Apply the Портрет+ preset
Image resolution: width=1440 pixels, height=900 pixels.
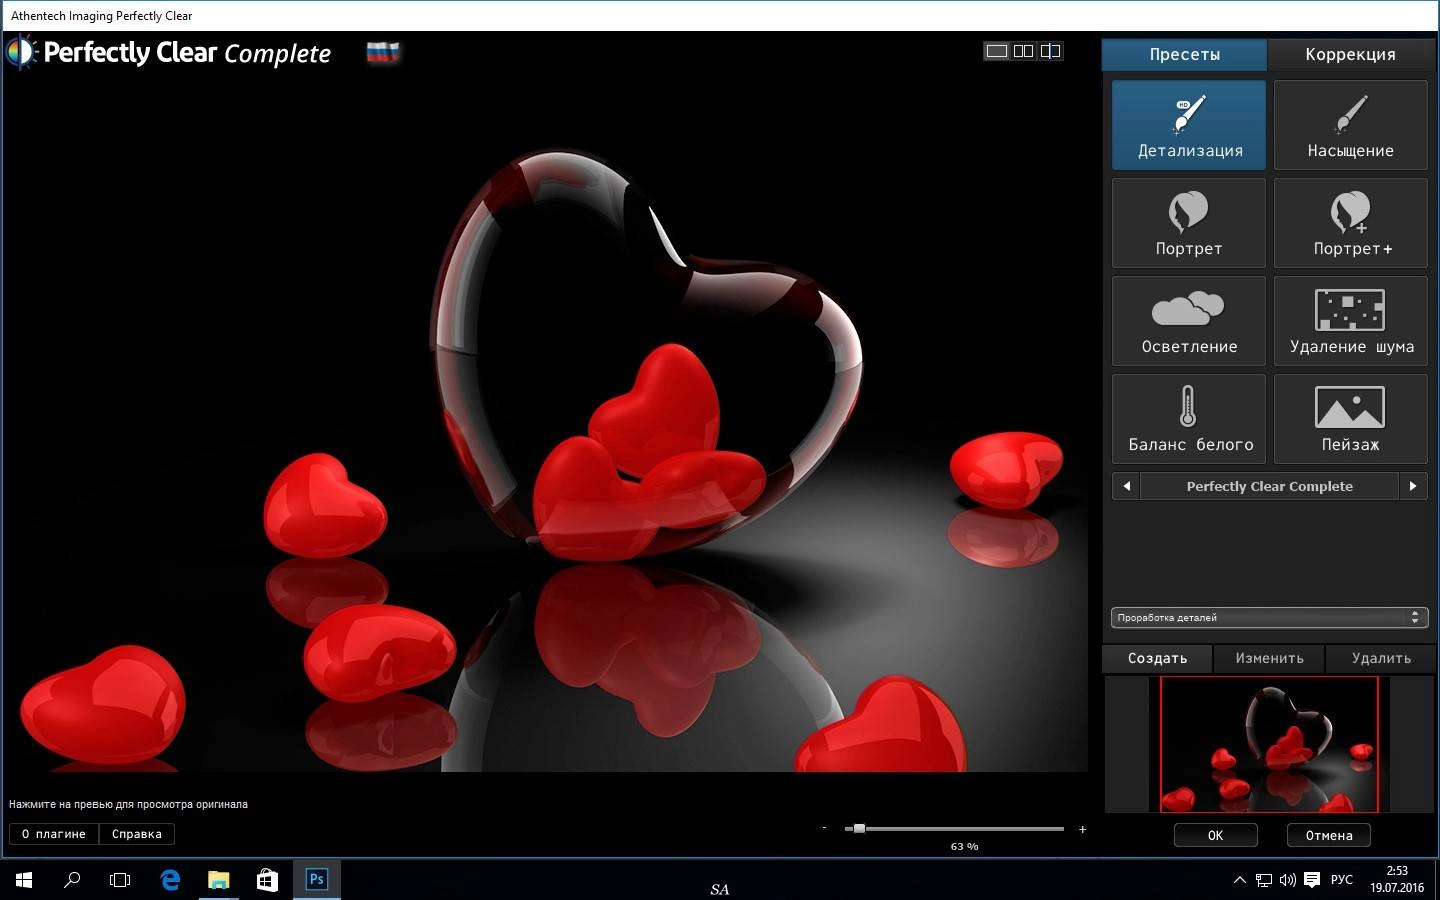point(1350,223)
